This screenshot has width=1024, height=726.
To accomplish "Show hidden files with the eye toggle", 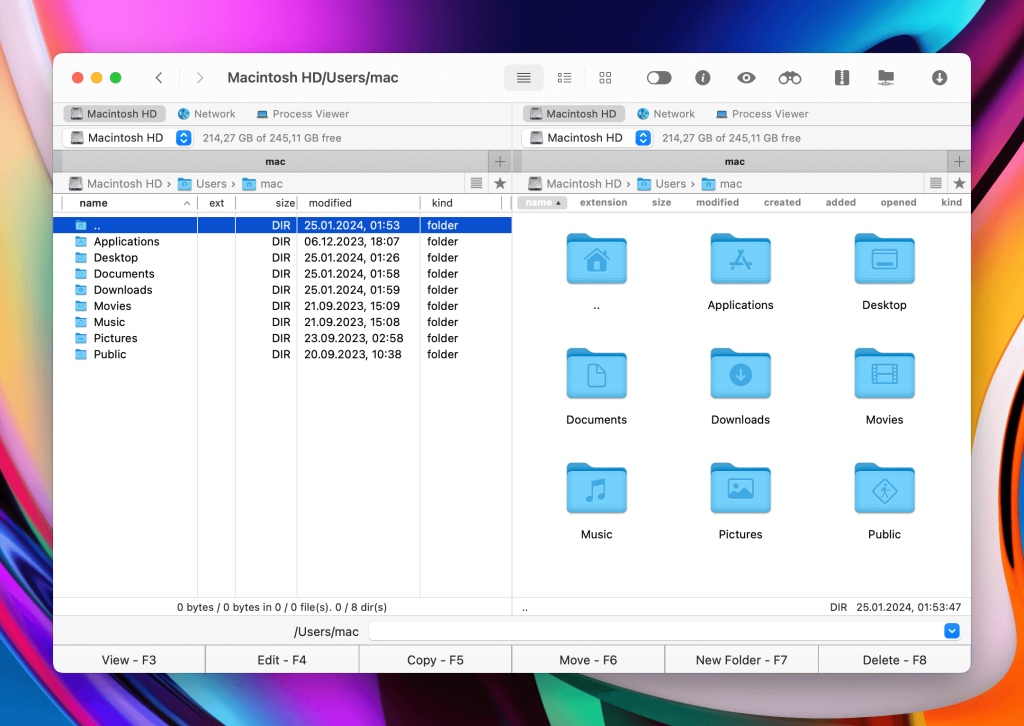I will click(746, 77).
